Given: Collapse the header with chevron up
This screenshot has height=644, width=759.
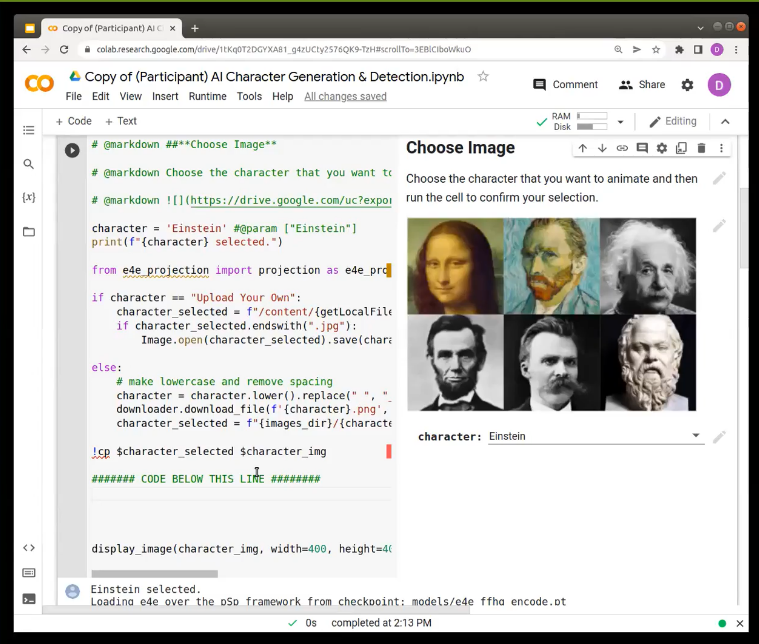Looking at the screenshot, I should [725, 122].
